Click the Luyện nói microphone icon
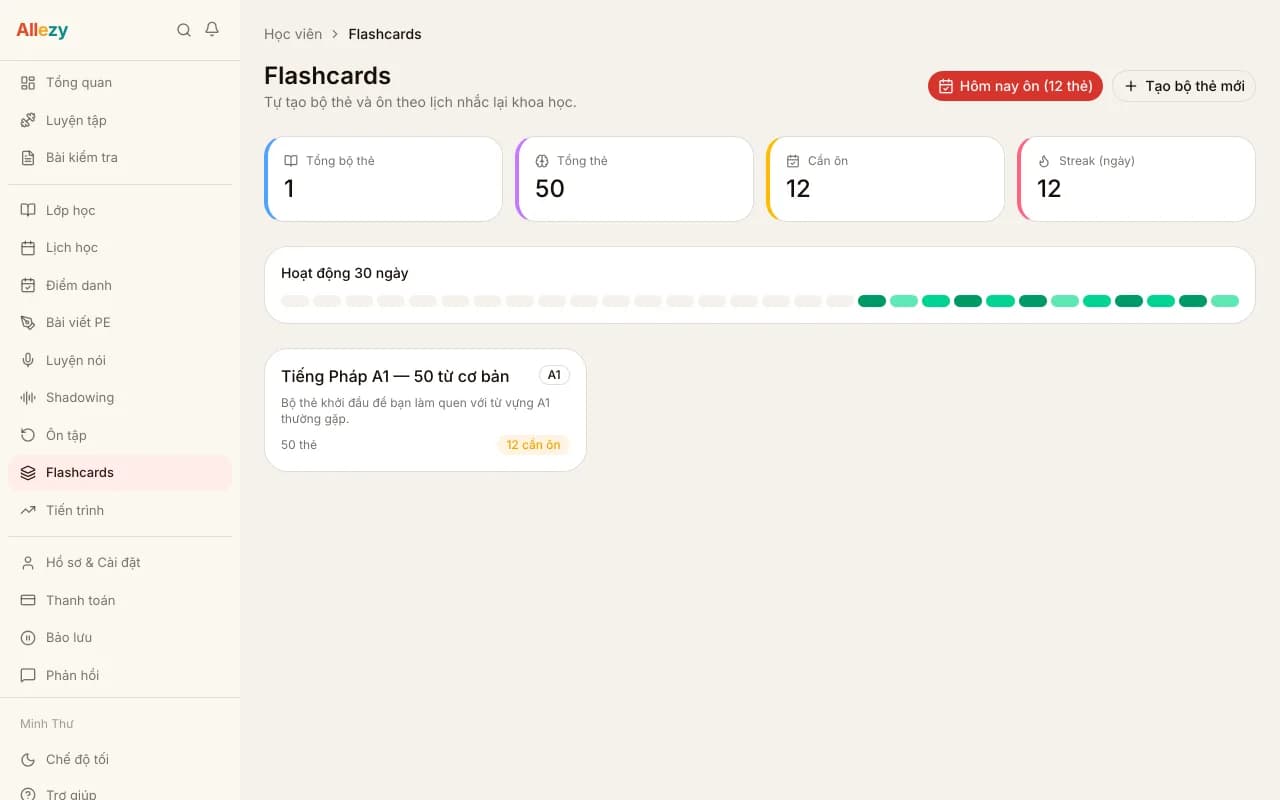The image size is (1280, 800). (28, 360)
